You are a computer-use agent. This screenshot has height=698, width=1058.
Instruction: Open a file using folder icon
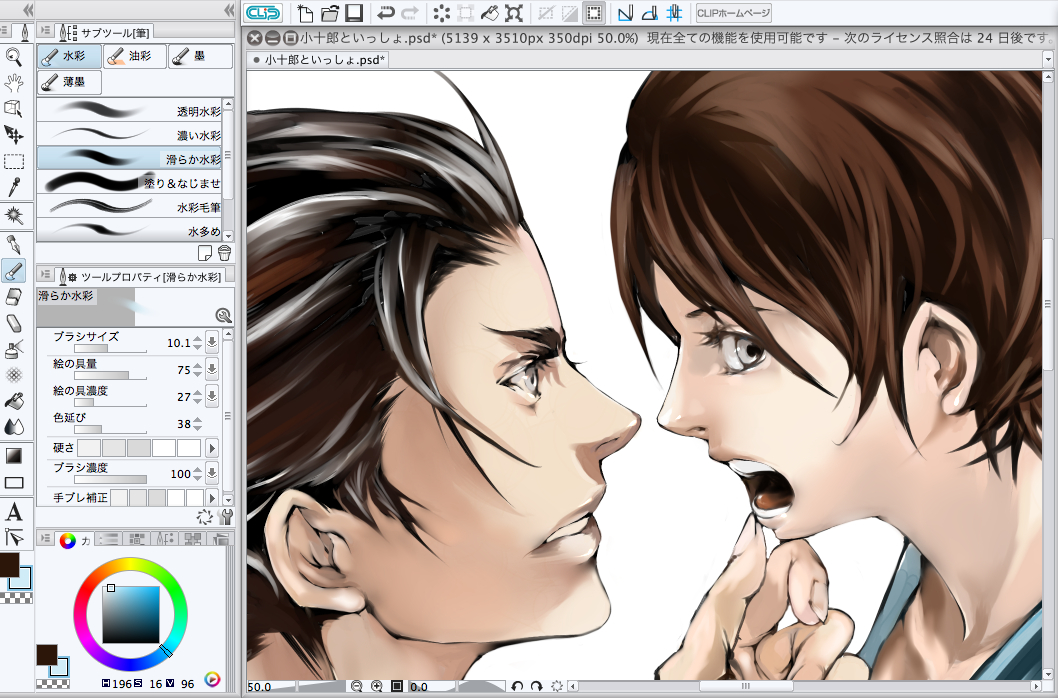[329, 13]
